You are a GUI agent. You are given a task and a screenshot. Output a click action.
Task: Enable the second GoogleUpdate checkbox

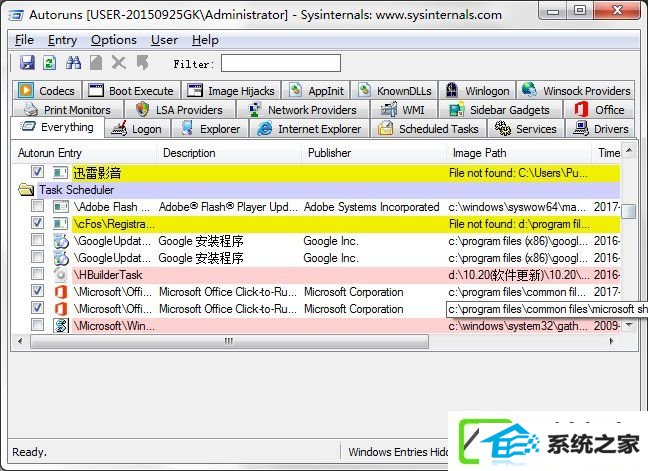pos(37,257)
